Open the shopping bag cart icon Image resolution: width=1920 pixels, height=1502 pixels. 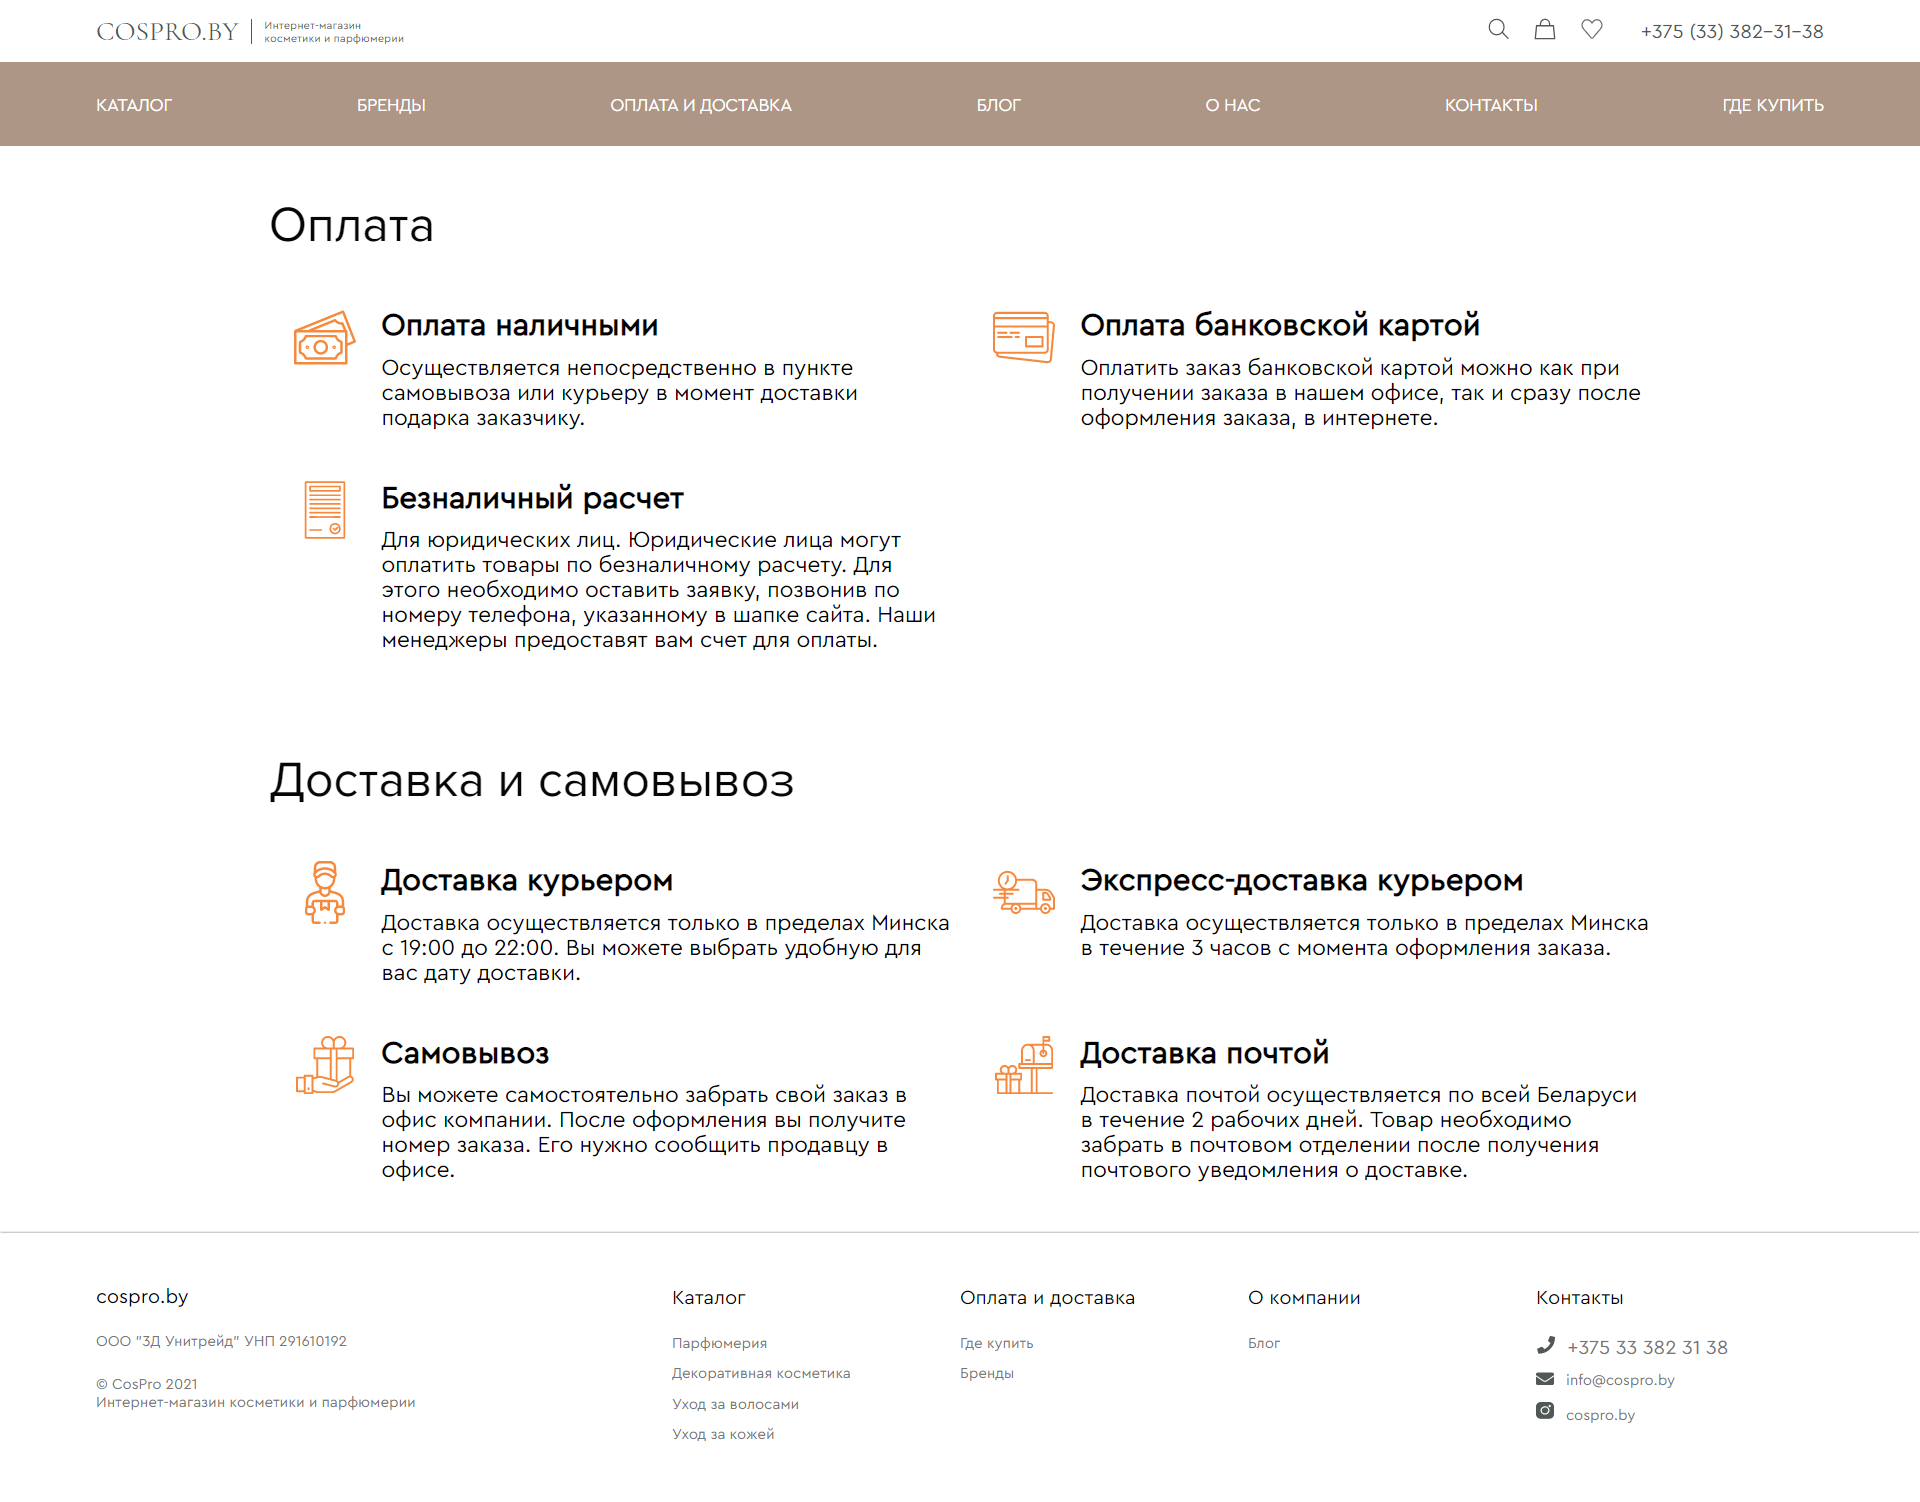[x=1544, y=29]
